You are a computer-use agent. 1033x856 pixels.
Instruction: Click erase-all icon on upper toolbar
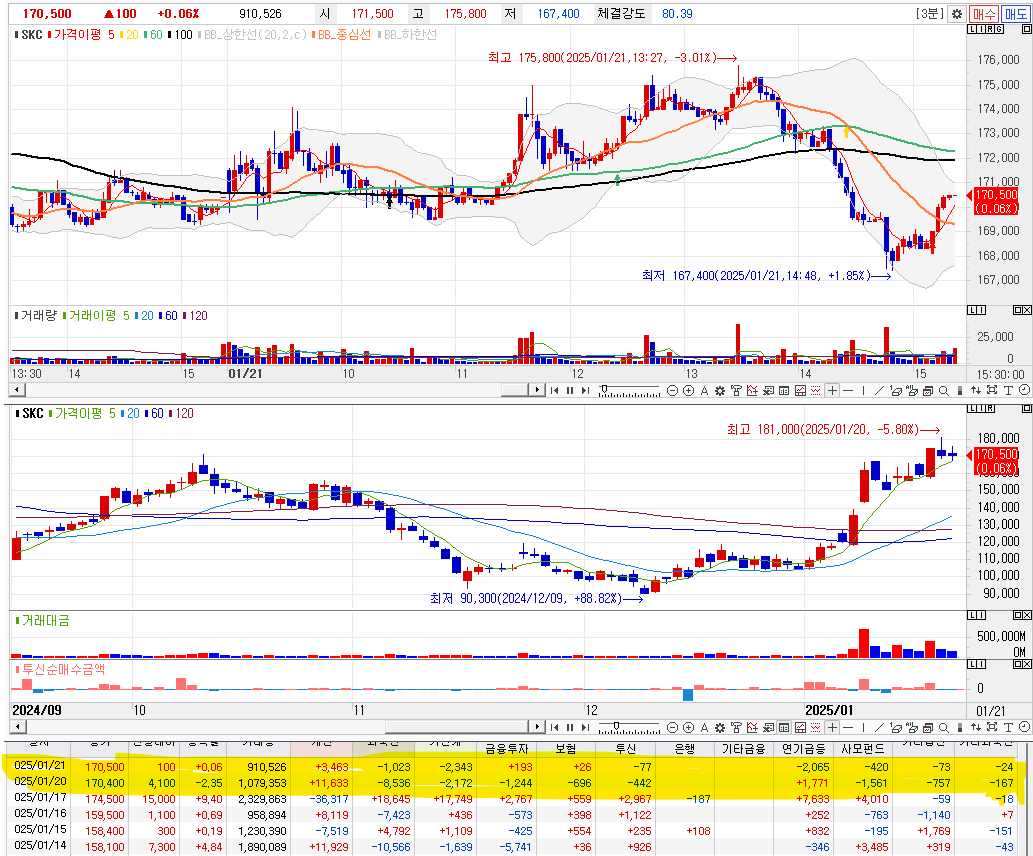click(912, 391)
